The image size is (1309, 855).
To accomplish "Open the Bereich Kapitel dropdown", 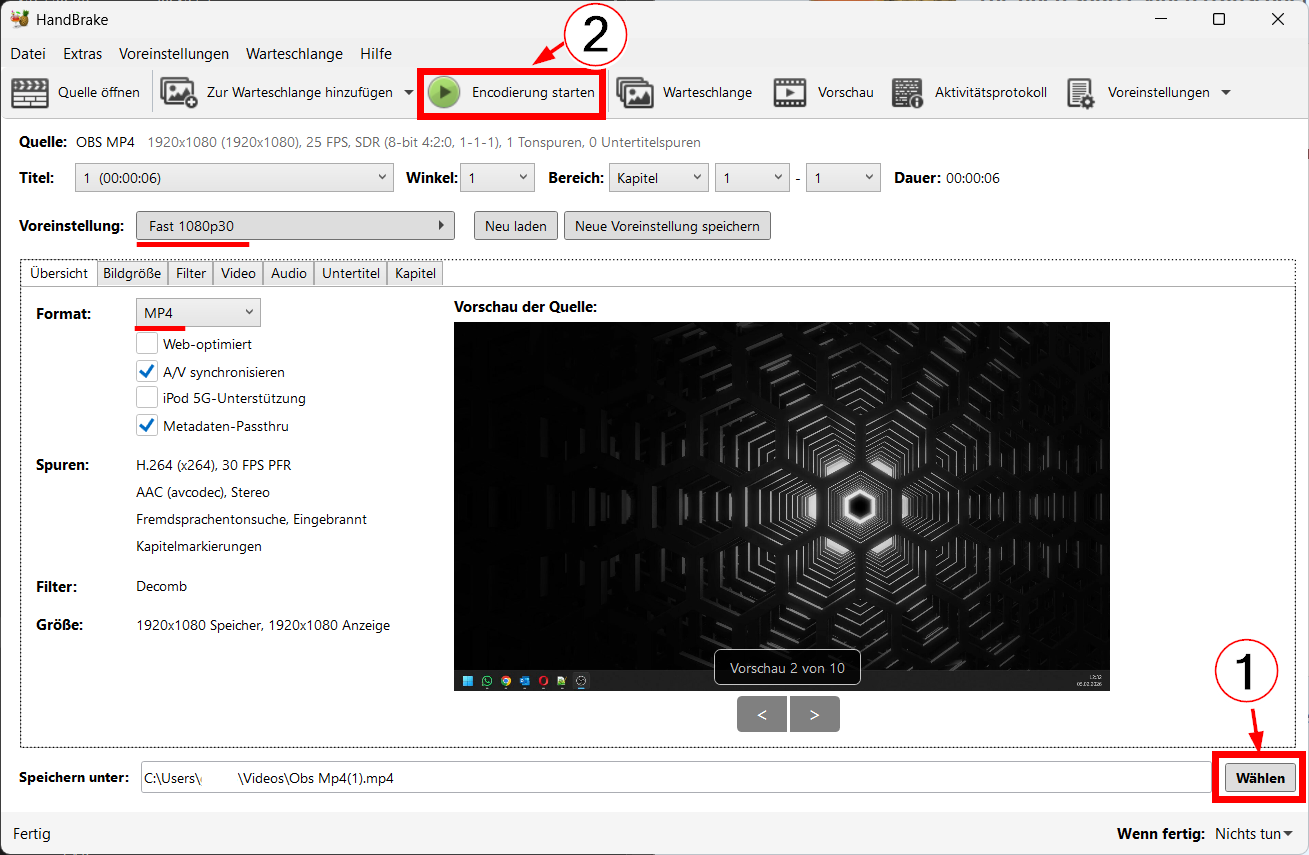I will tap(658, 178).
